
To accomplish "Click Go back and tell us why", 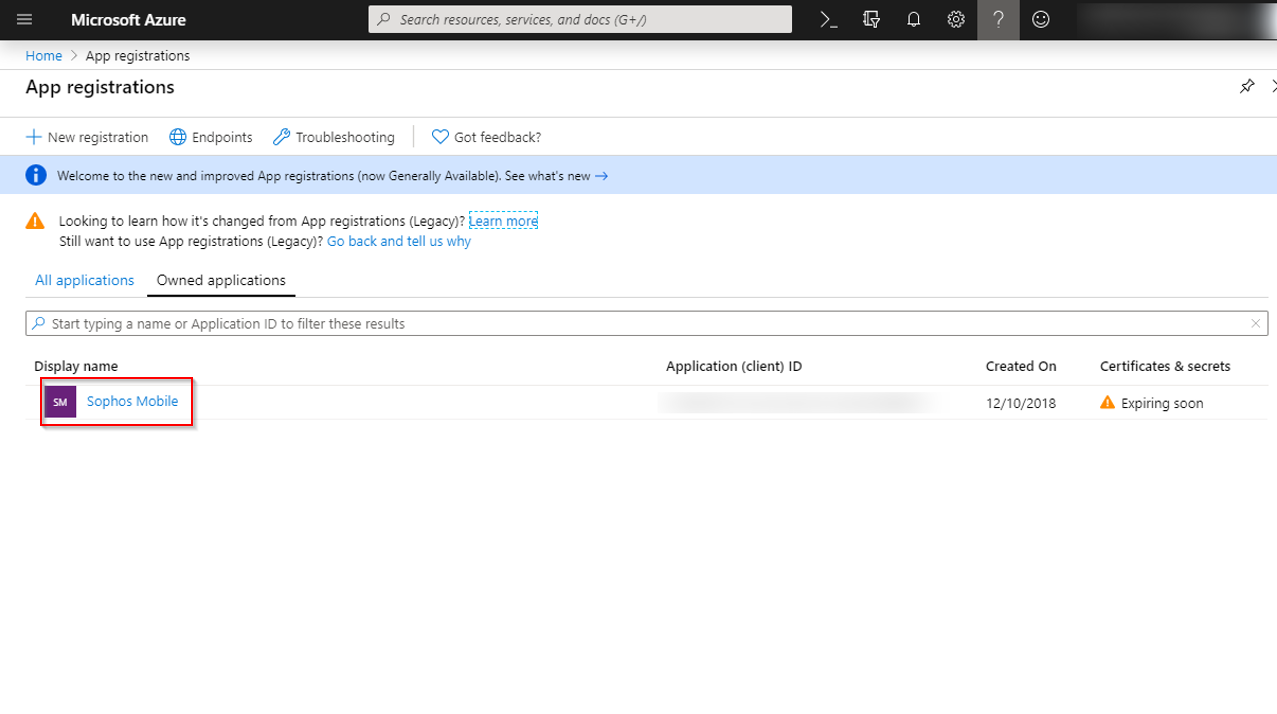I will [398, 242].
